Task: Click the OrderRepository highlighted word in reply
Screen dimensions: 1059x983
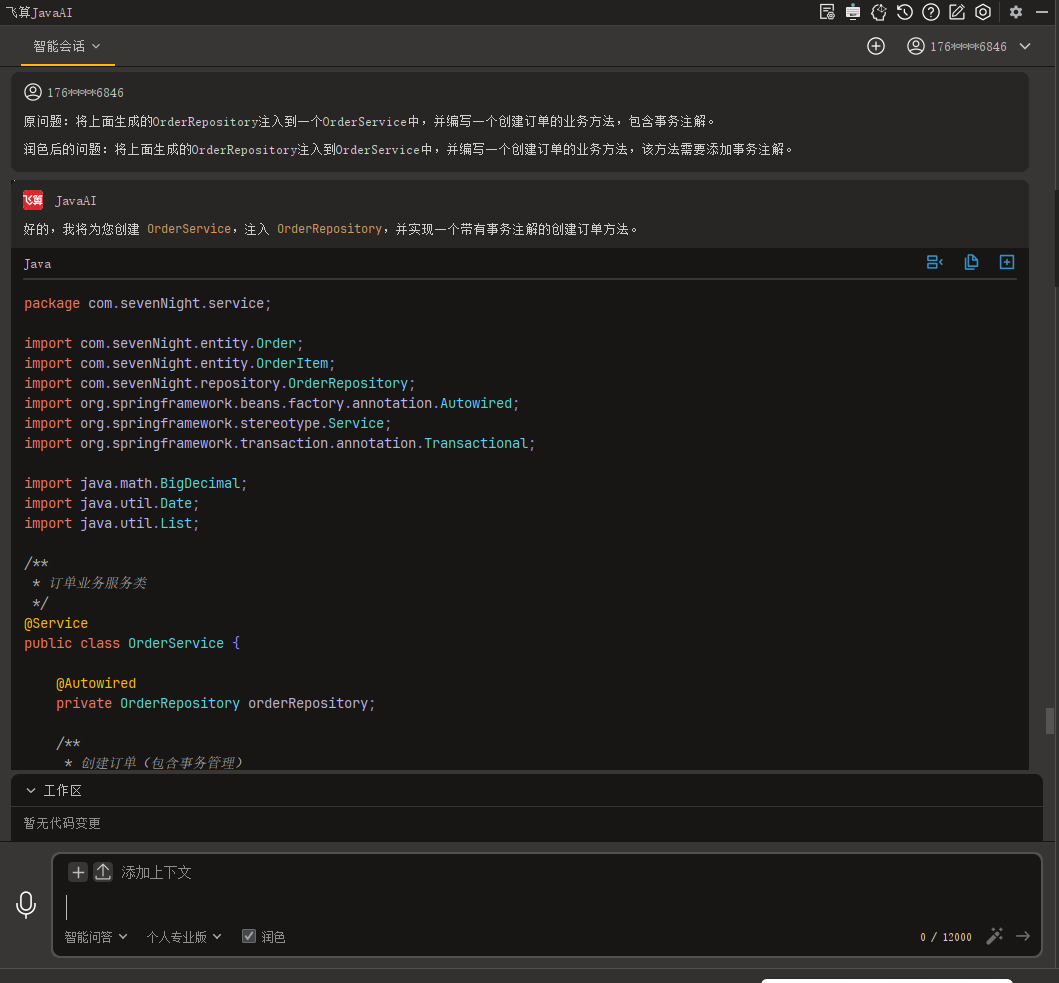Action: click(x=330, y=229)
